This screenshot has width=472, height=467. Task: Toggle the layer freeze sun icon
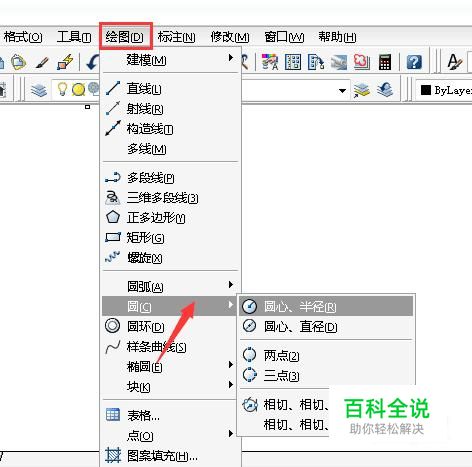point(78,90)
